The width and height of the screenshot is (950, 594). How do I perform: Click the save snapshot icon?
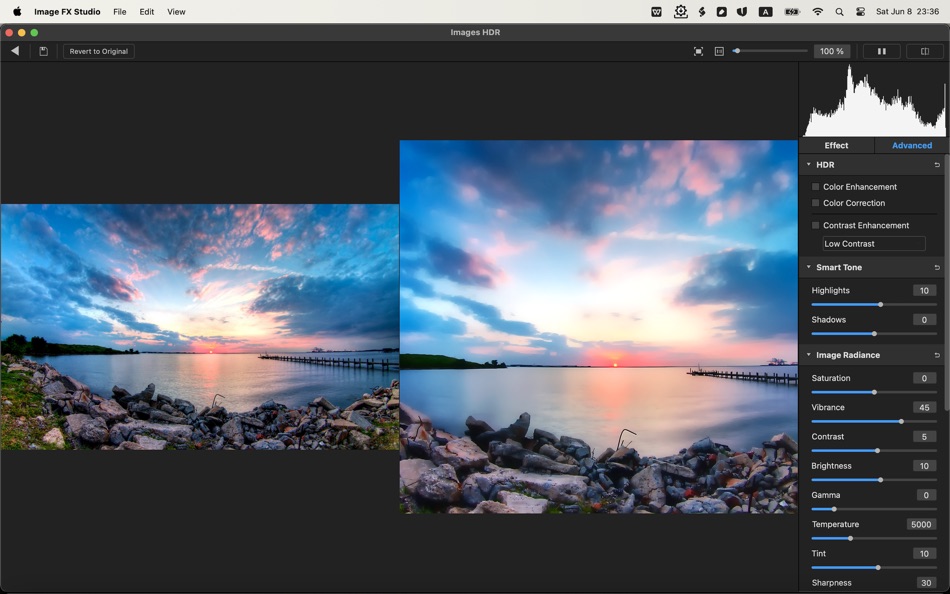pyautogui.click(x=43, y=51)
